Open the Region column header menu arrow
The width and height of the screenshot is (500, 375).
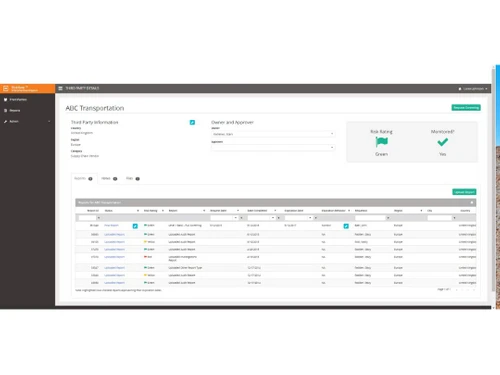point(421,211)
